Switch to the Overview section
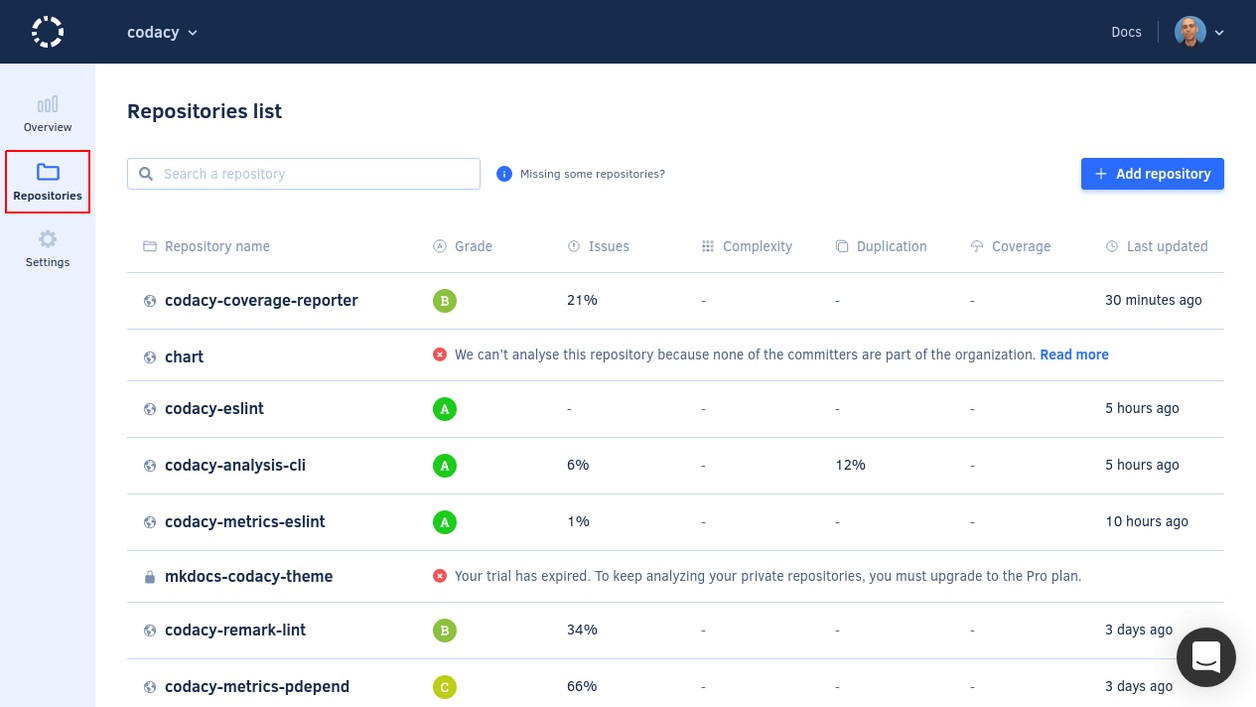Screen dimensions: 1256x707 [47, 113]
